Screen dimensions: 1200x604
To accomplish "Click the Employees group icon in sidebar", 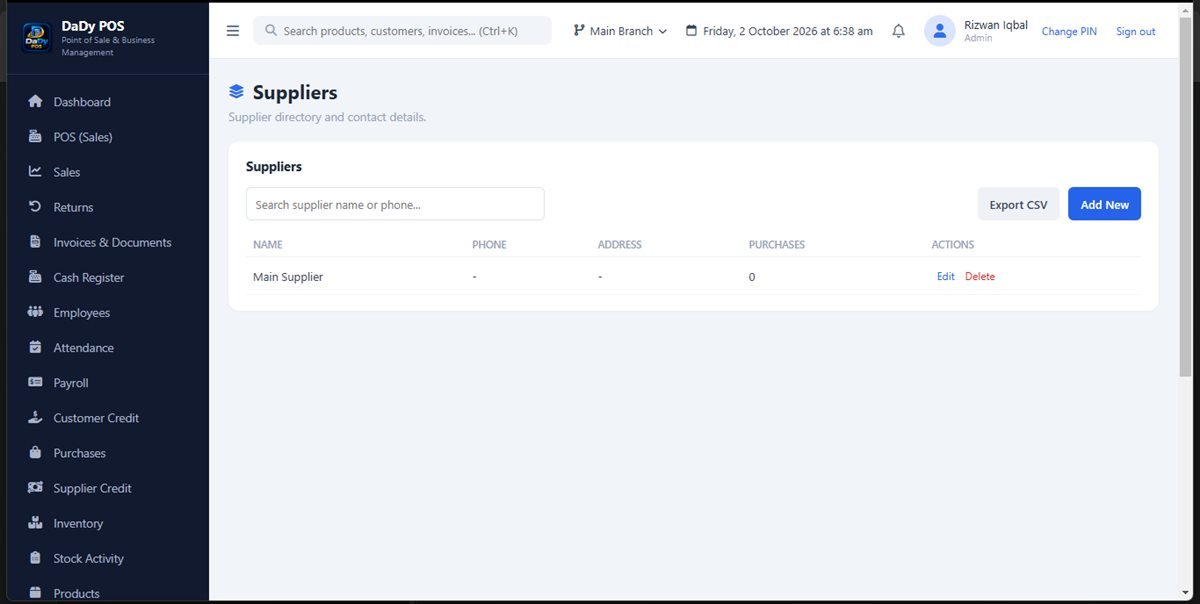I will click(35, 313).
